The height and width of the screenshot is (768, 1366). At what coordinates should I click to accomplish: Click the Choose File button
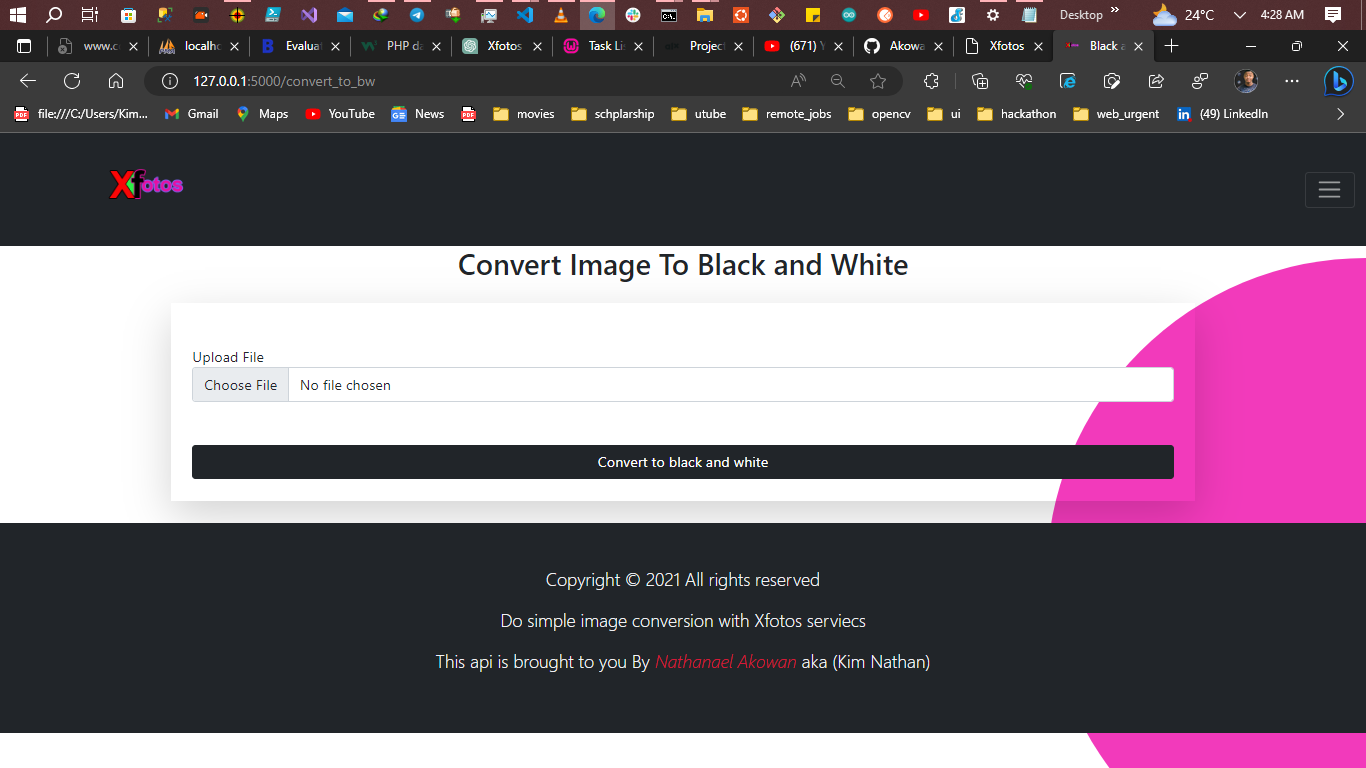click(x=240, y=385)
